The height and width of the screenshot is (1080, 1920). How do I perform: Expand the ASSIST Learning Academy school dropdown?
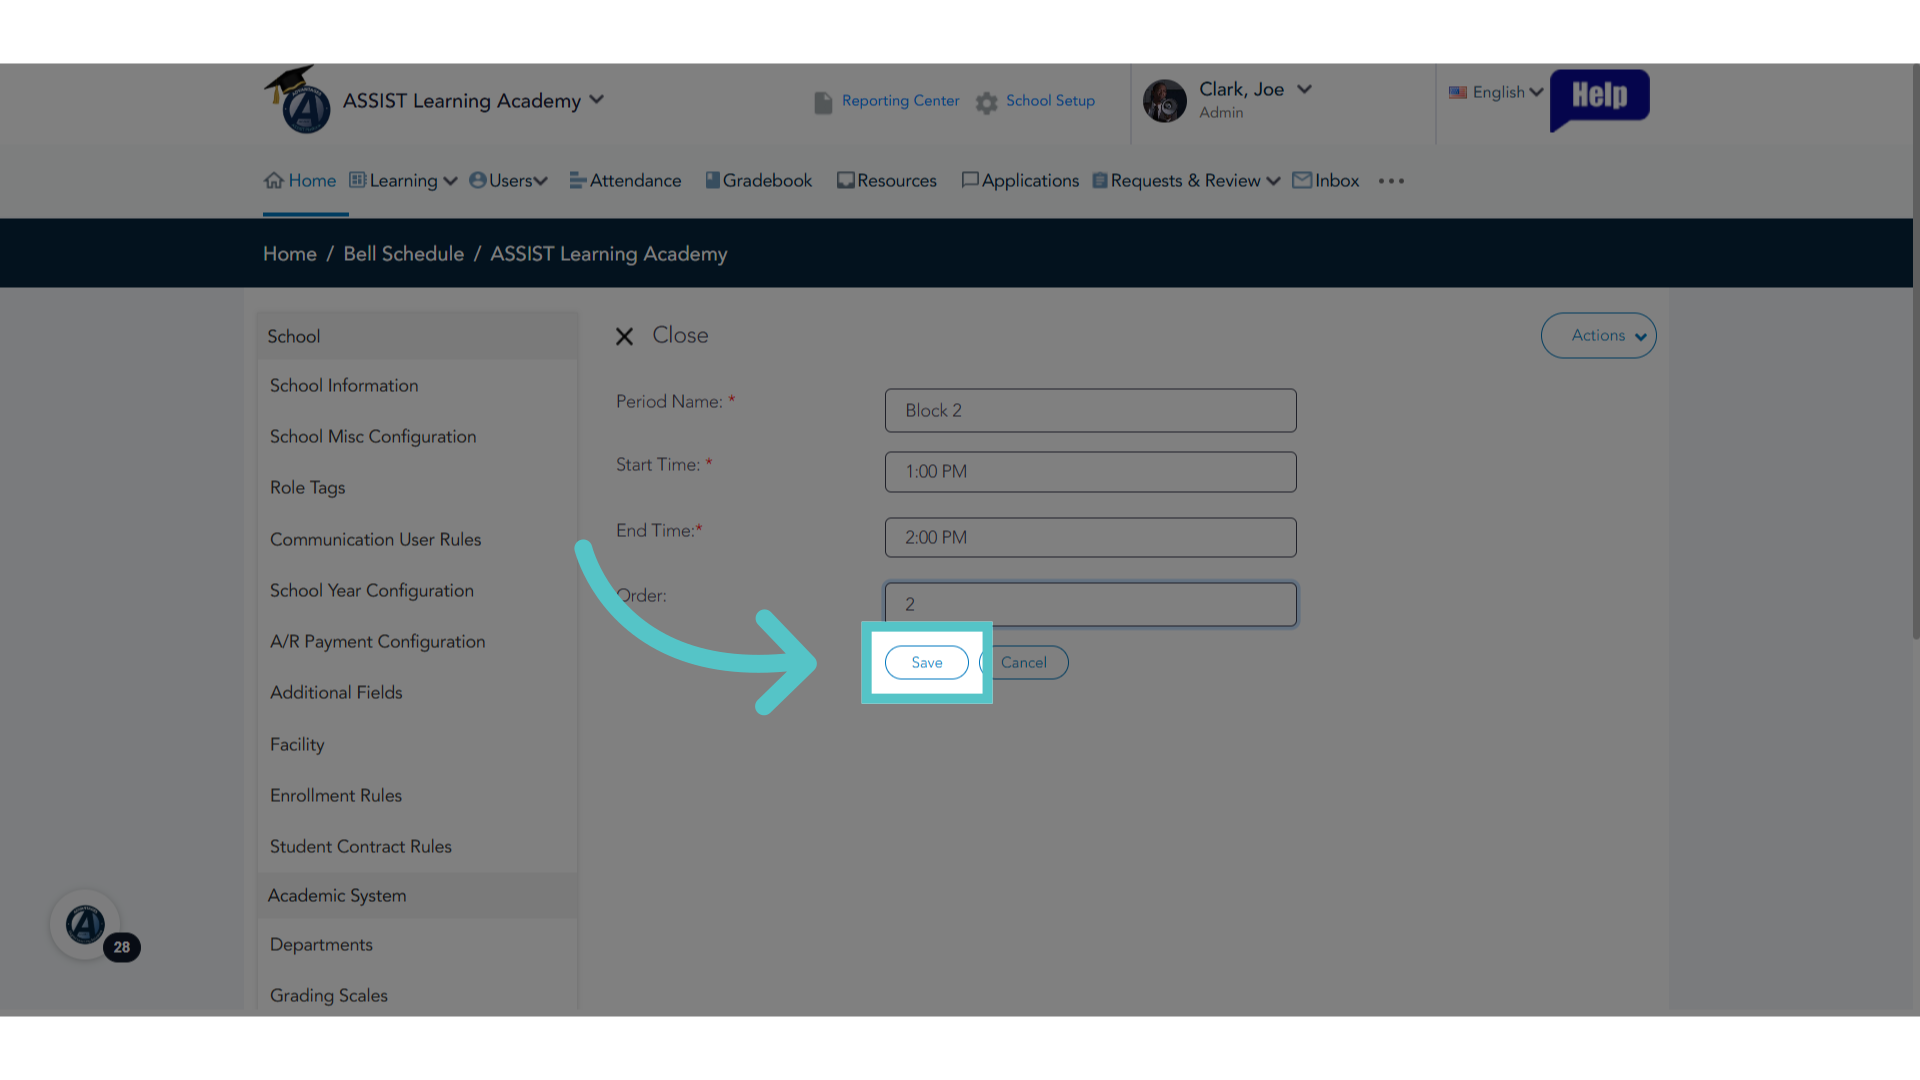597,99
